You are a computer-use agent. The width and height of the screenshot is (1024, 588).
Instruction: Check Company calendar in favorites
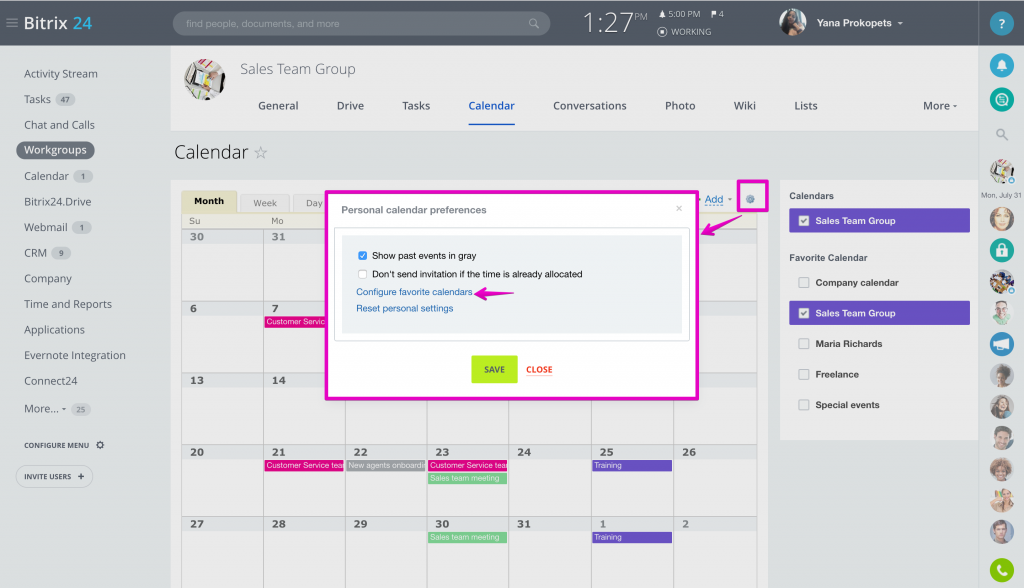[804, 282]
